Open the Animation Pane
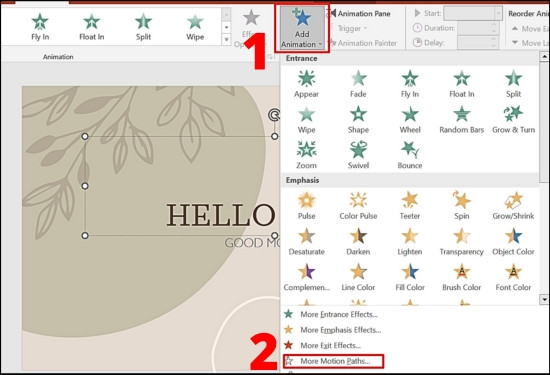Viewport: 550px width, 375px height. click(361, 14)
